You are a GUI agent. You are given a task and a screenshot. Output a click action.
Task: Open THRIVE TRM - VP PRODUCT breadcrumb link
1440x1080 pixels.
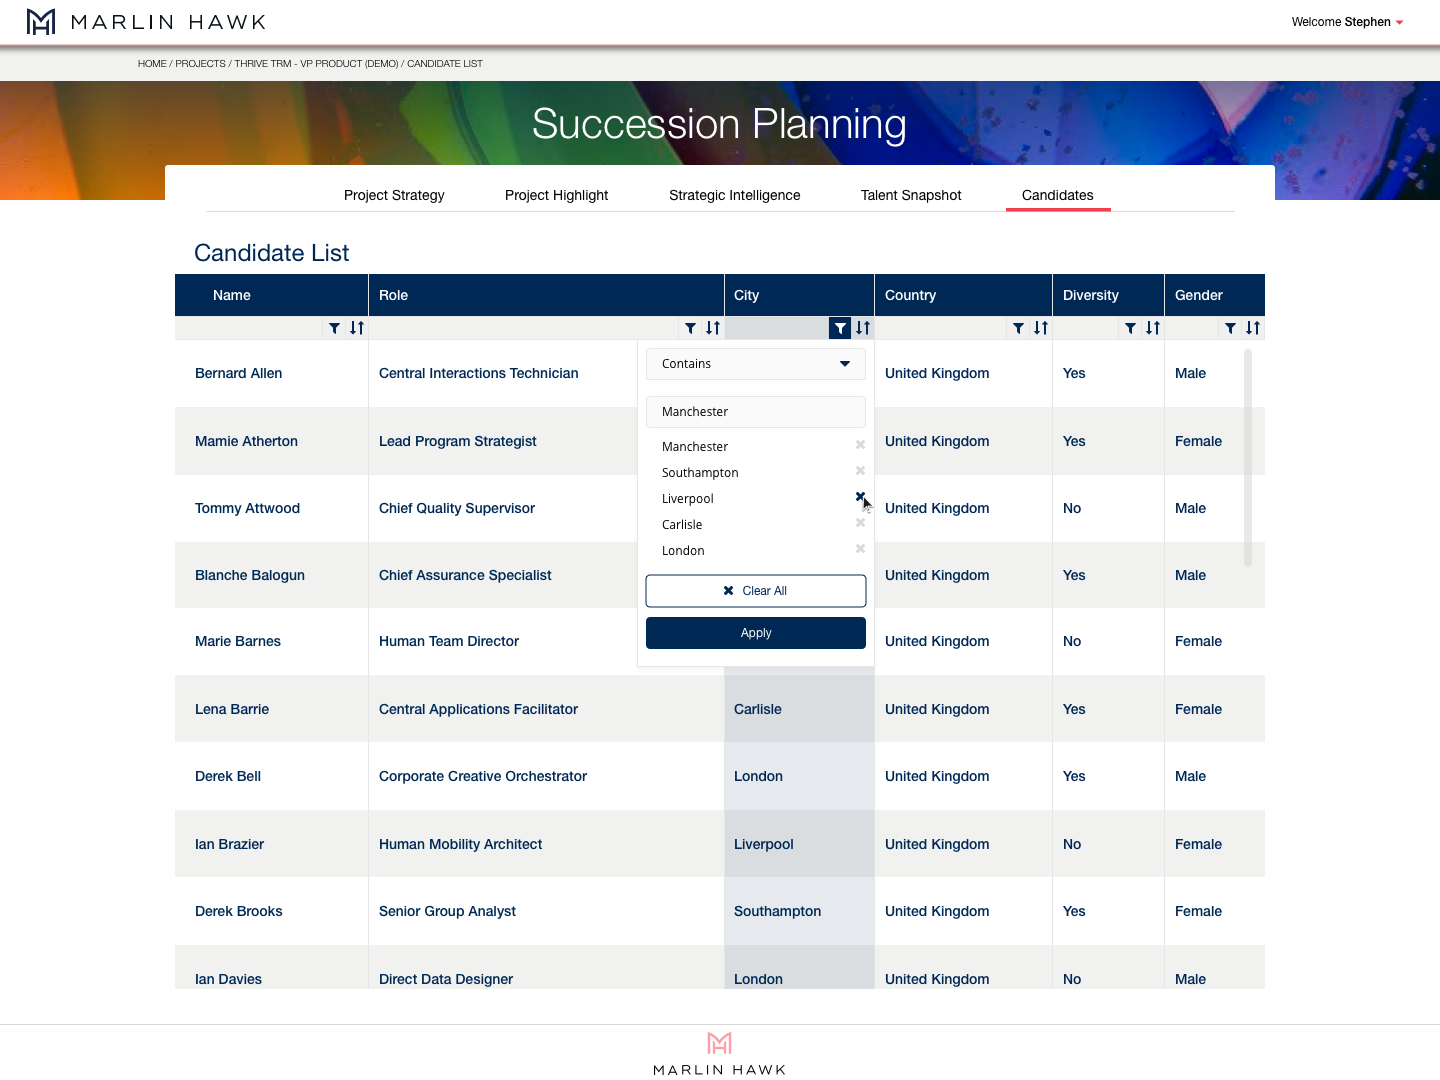point(316,64)
